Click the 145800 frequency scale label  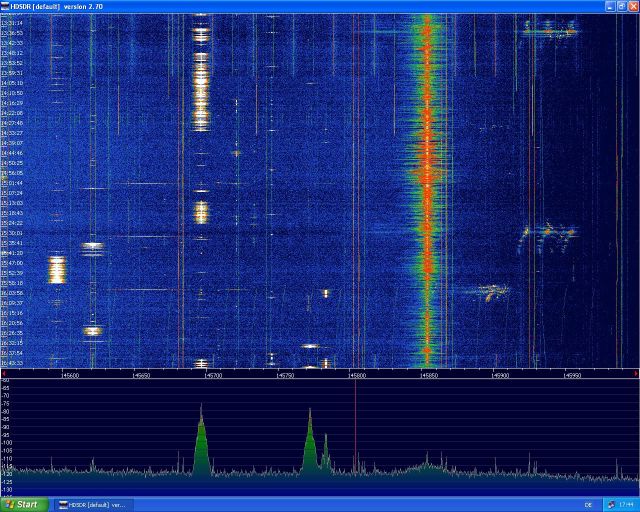[x=357, y=375]
